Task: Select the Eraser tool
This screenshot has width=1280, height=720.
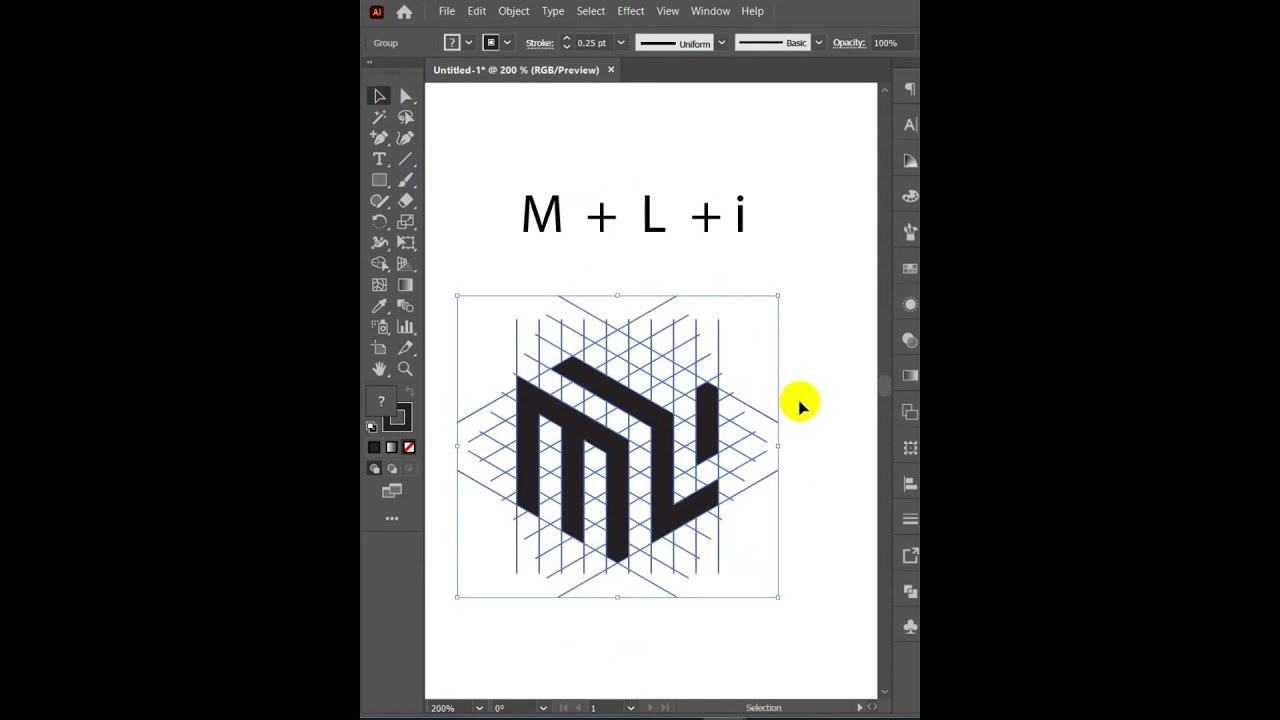Action: (406, 201)
